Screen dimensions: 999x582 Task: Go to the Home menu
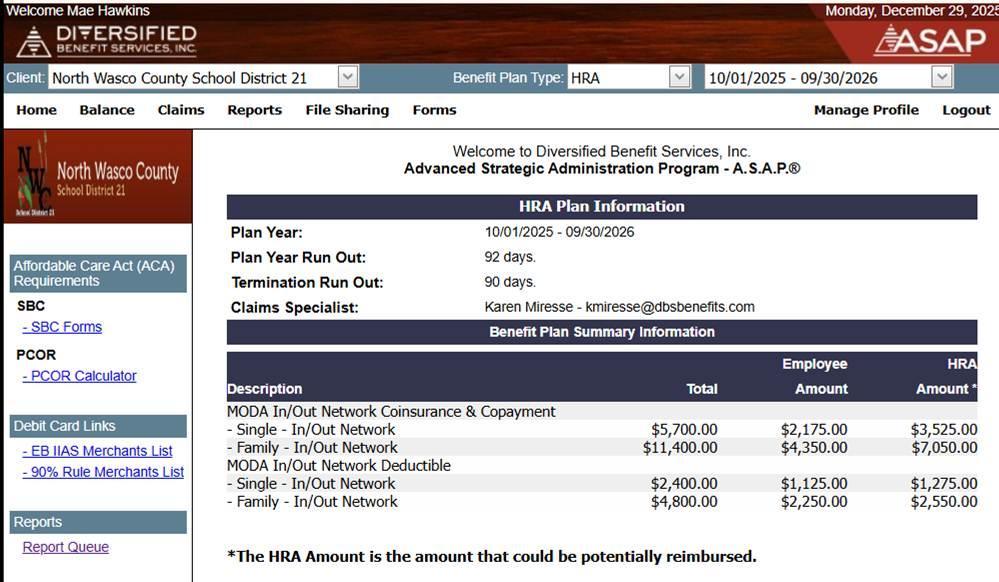coord(36,110)
